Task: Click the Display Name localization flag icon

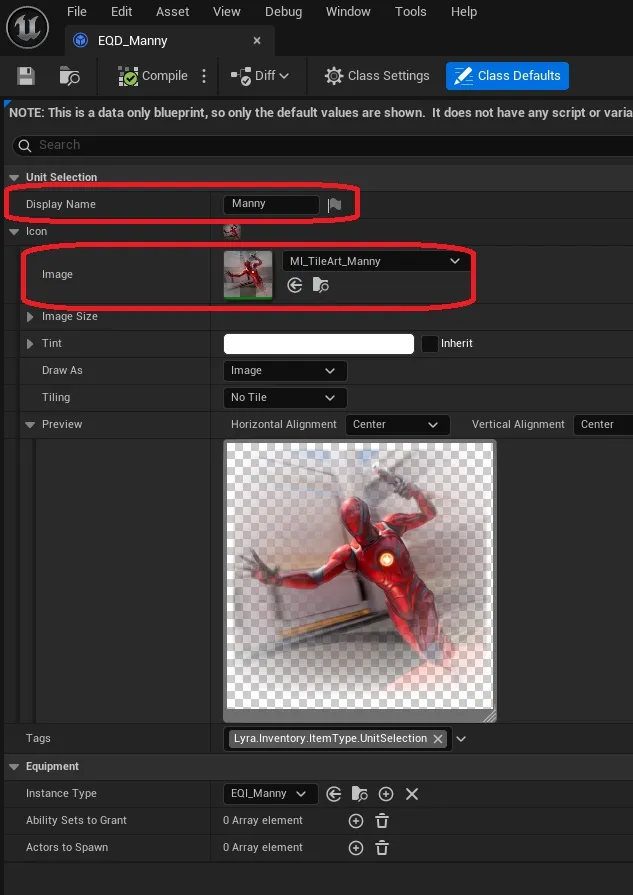Action: (334, 205)
